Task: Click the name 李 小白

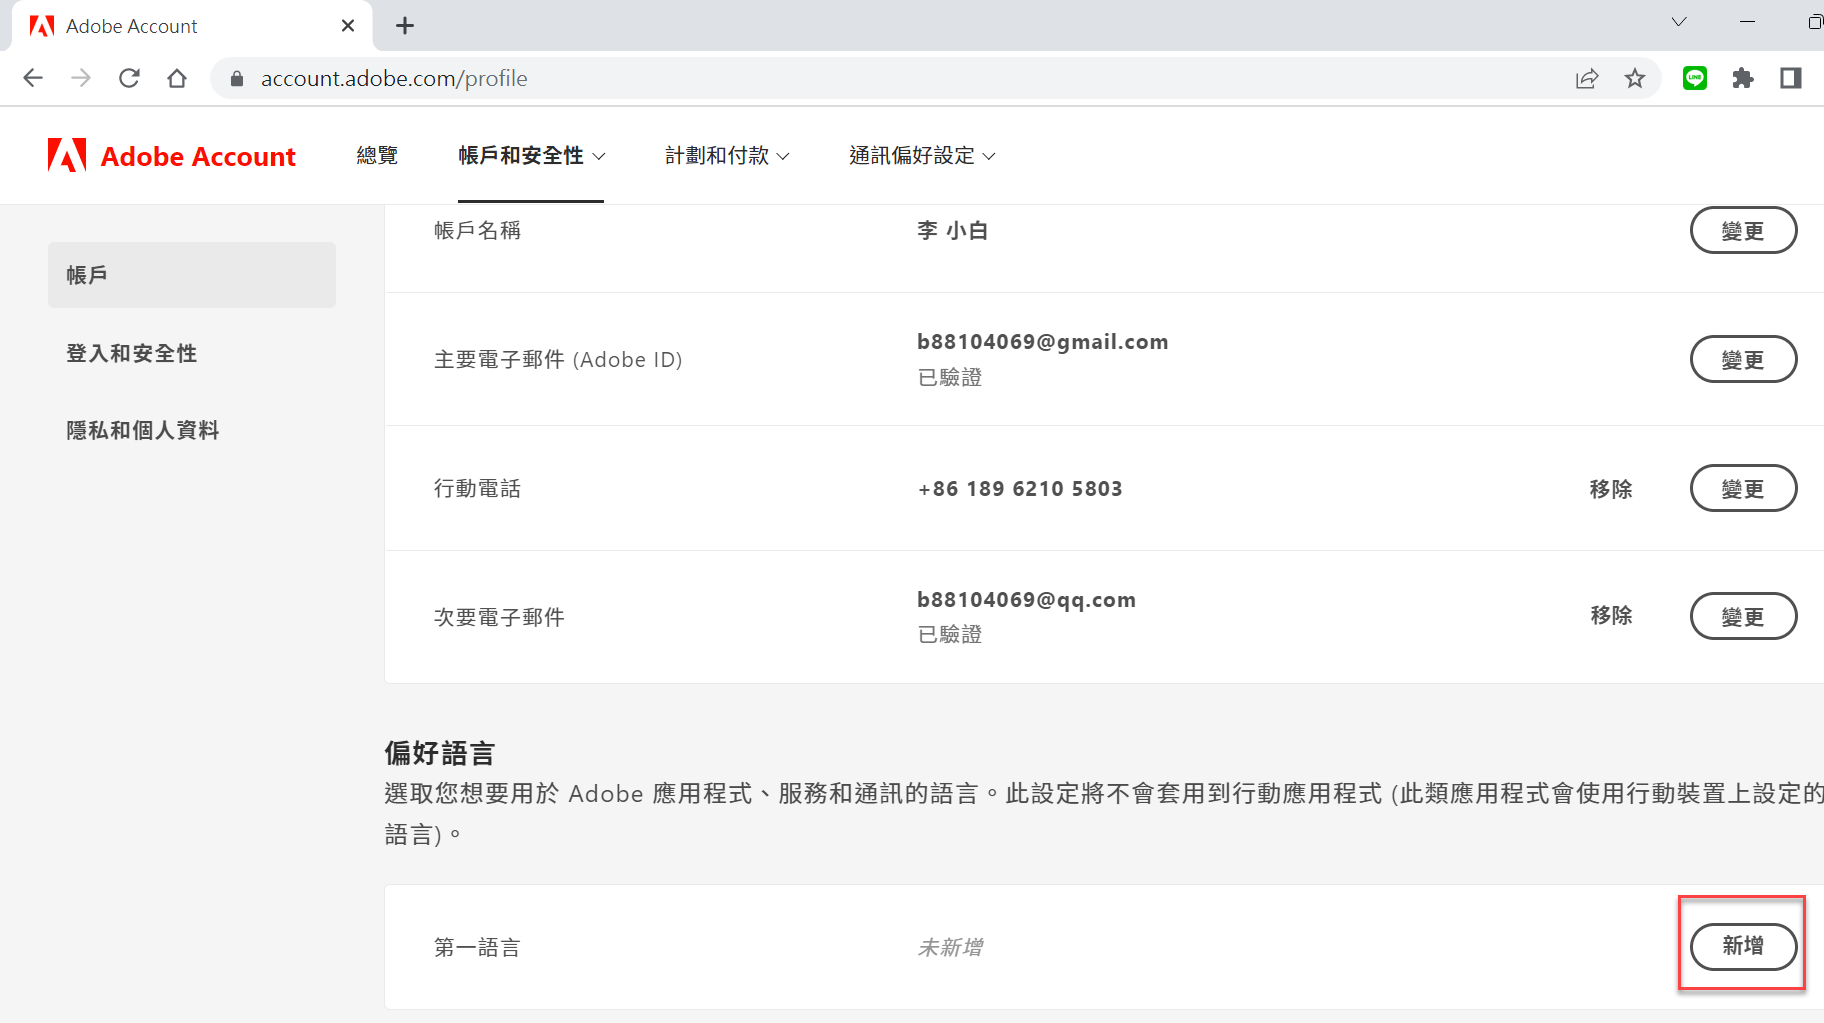Action: click(x=952, y=231)
